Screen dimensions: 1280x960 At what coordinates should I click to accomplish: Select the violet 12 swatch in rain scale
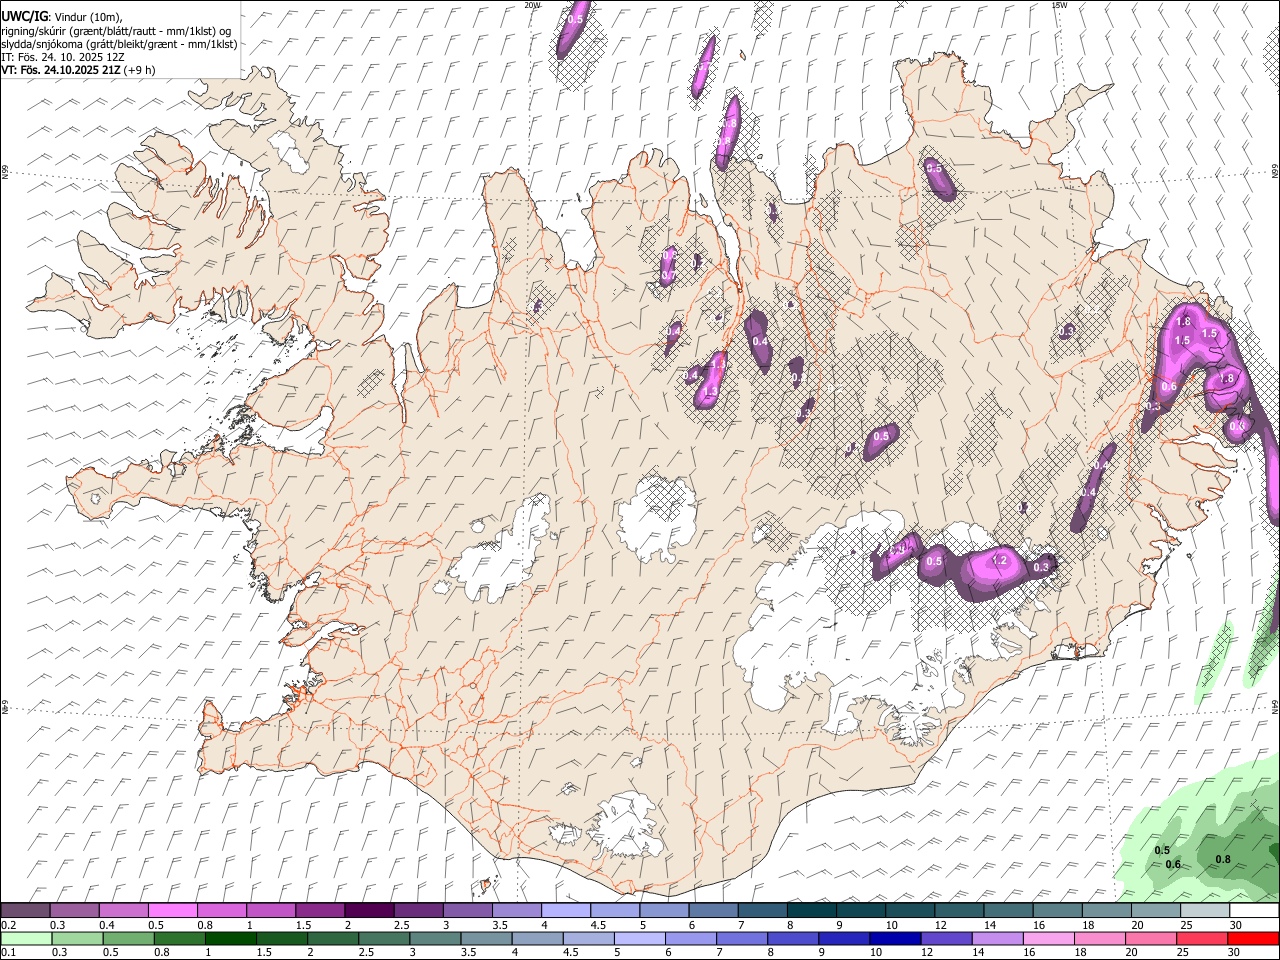click(x=947, y=938)
